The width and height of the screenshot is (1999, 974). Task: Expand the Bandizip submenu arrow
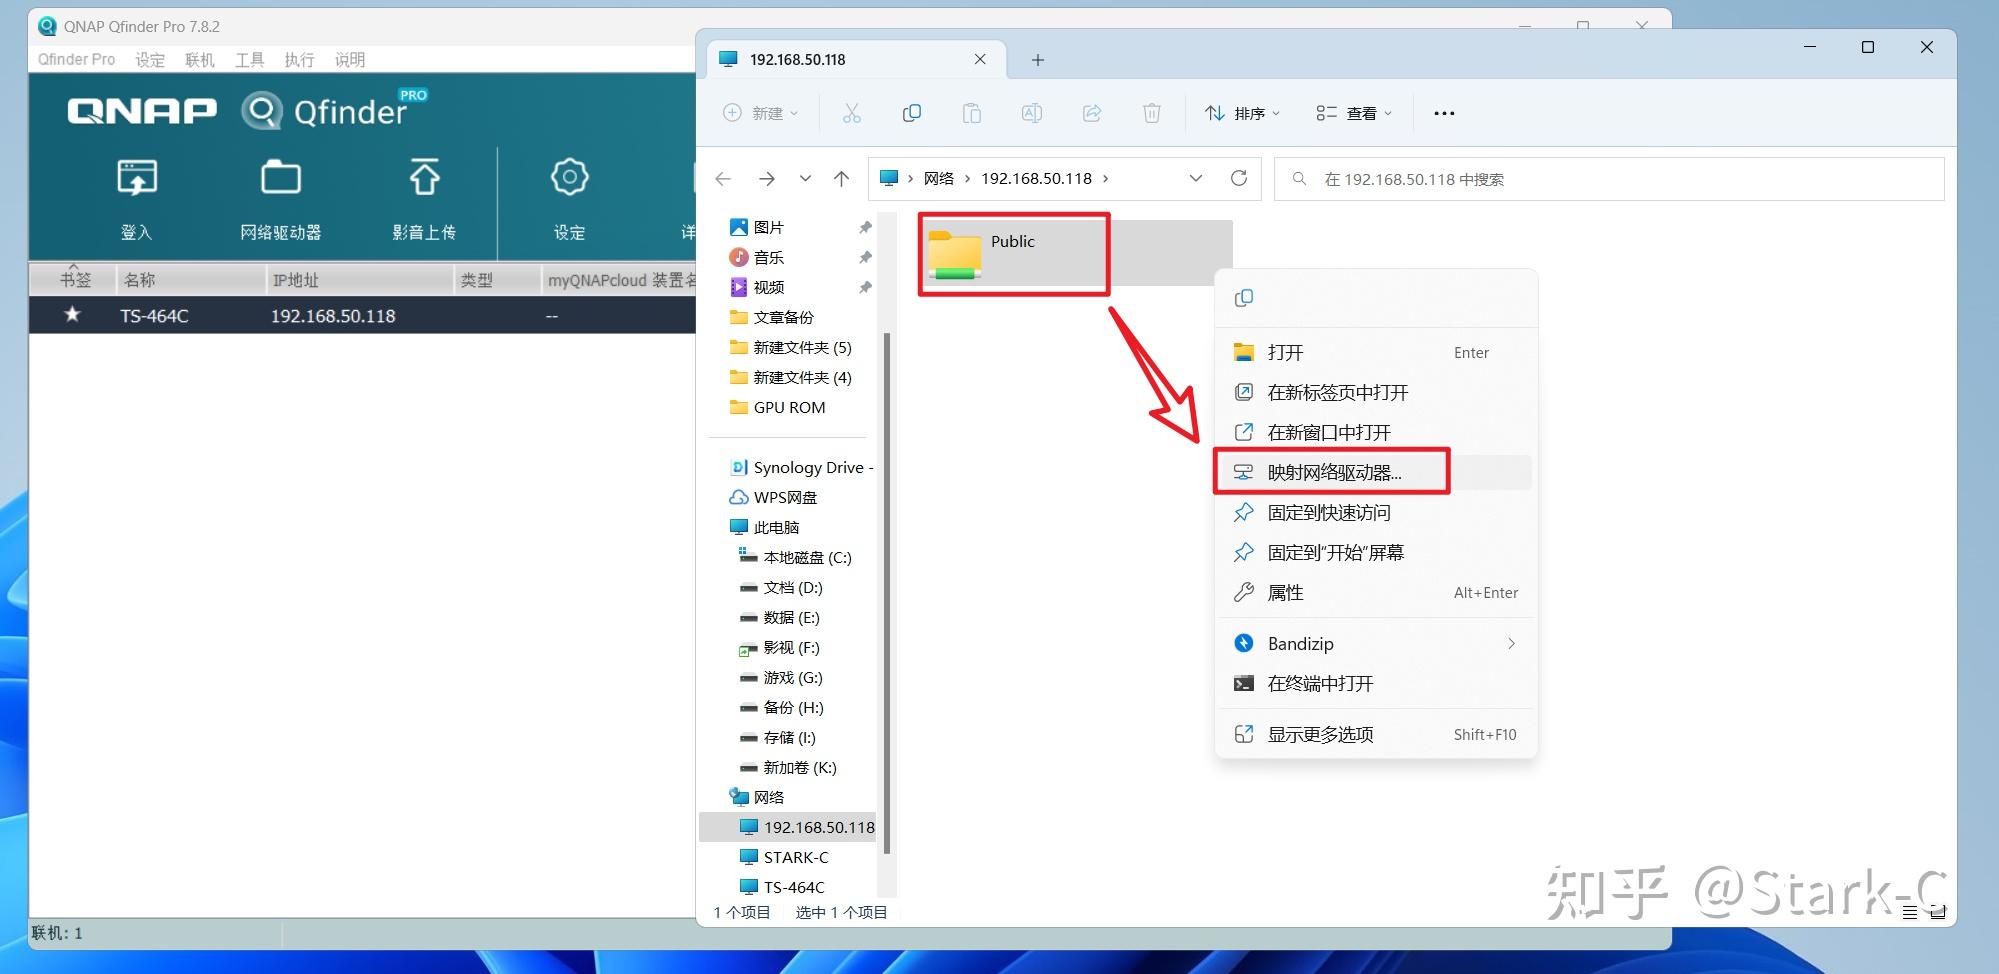pyautogui.click(x=1511, y=644)
